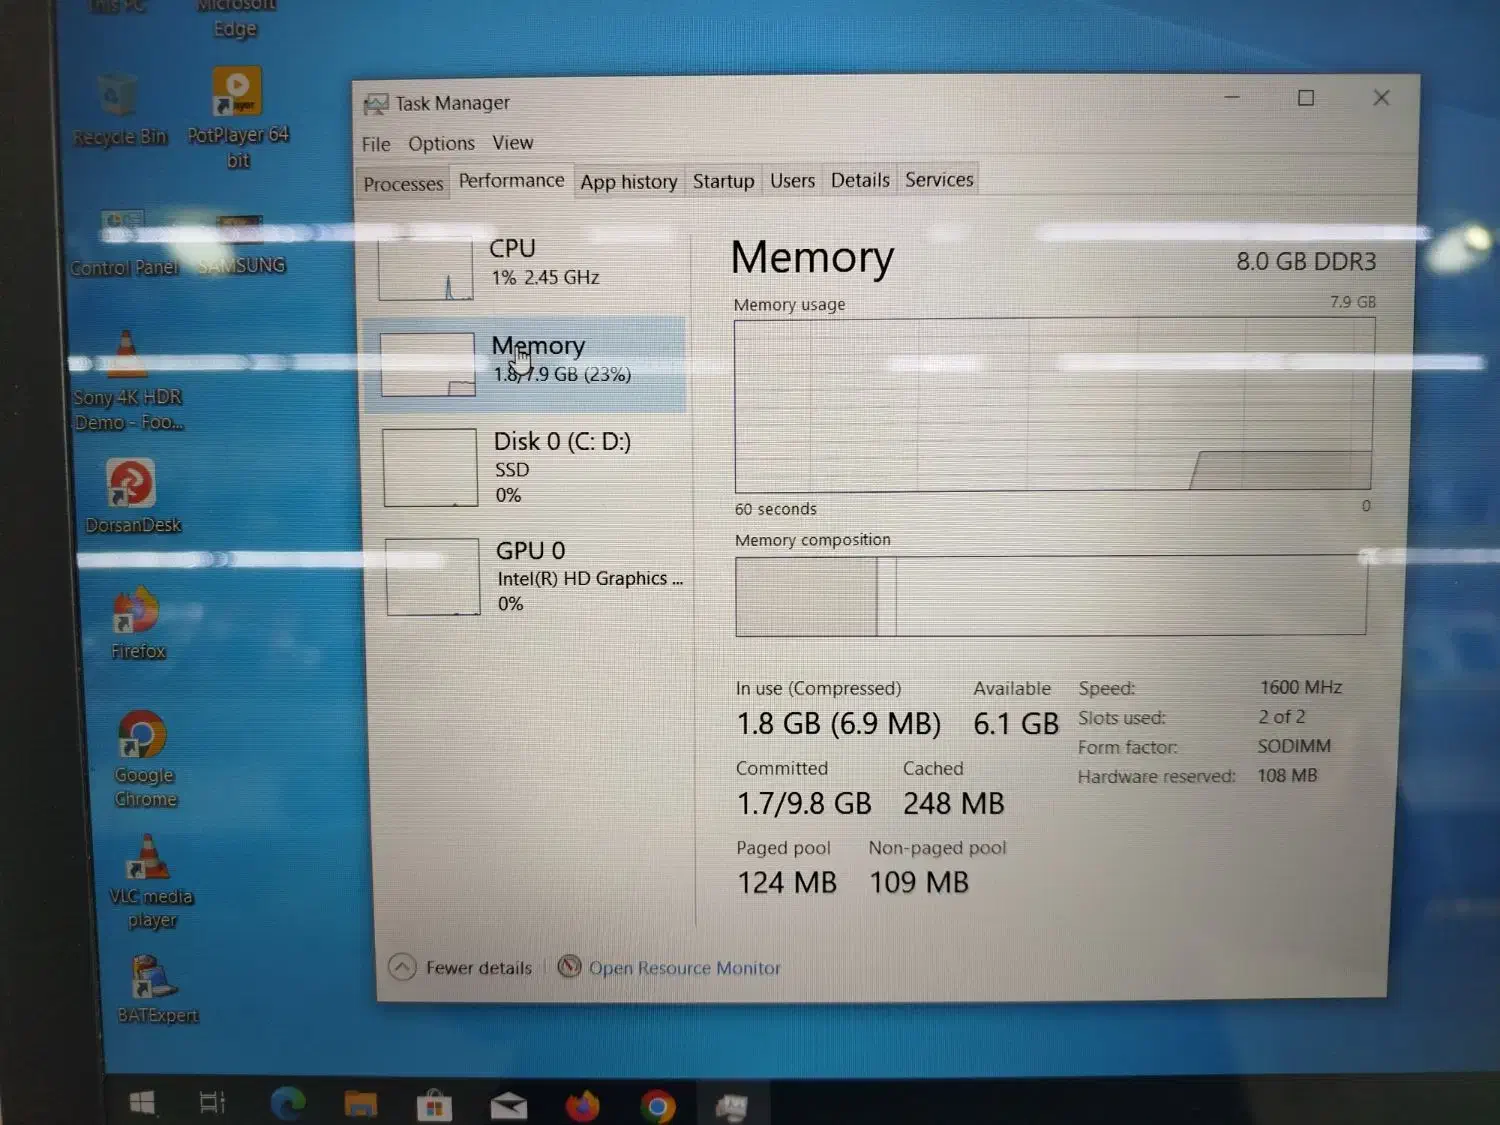Switch to the Startup tab

coord(723,181)
